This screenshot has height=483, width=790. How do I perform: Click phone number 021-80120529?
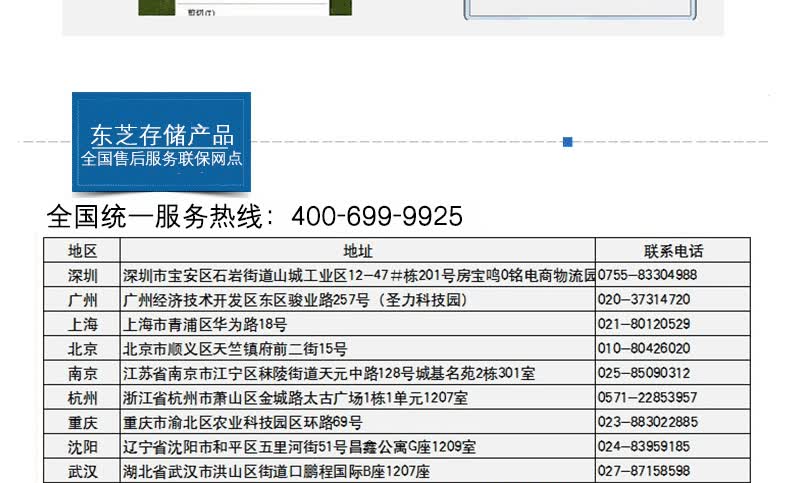pos(644,324)
